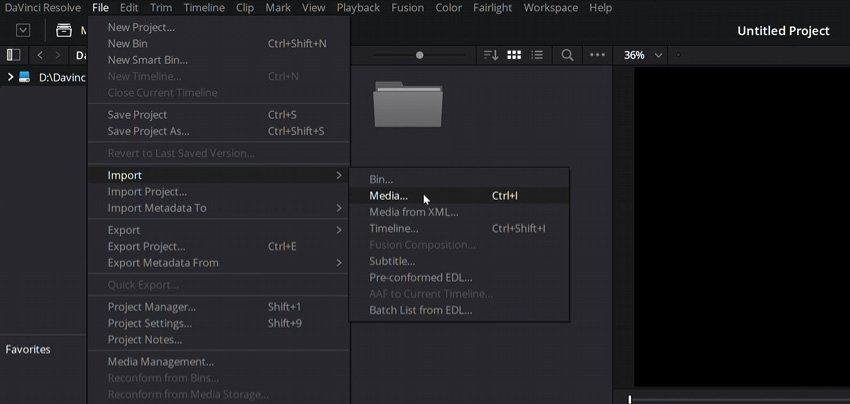
Task: Select the gray folder thumbnail
Action: pyautogui.click(x=408, y=104)
